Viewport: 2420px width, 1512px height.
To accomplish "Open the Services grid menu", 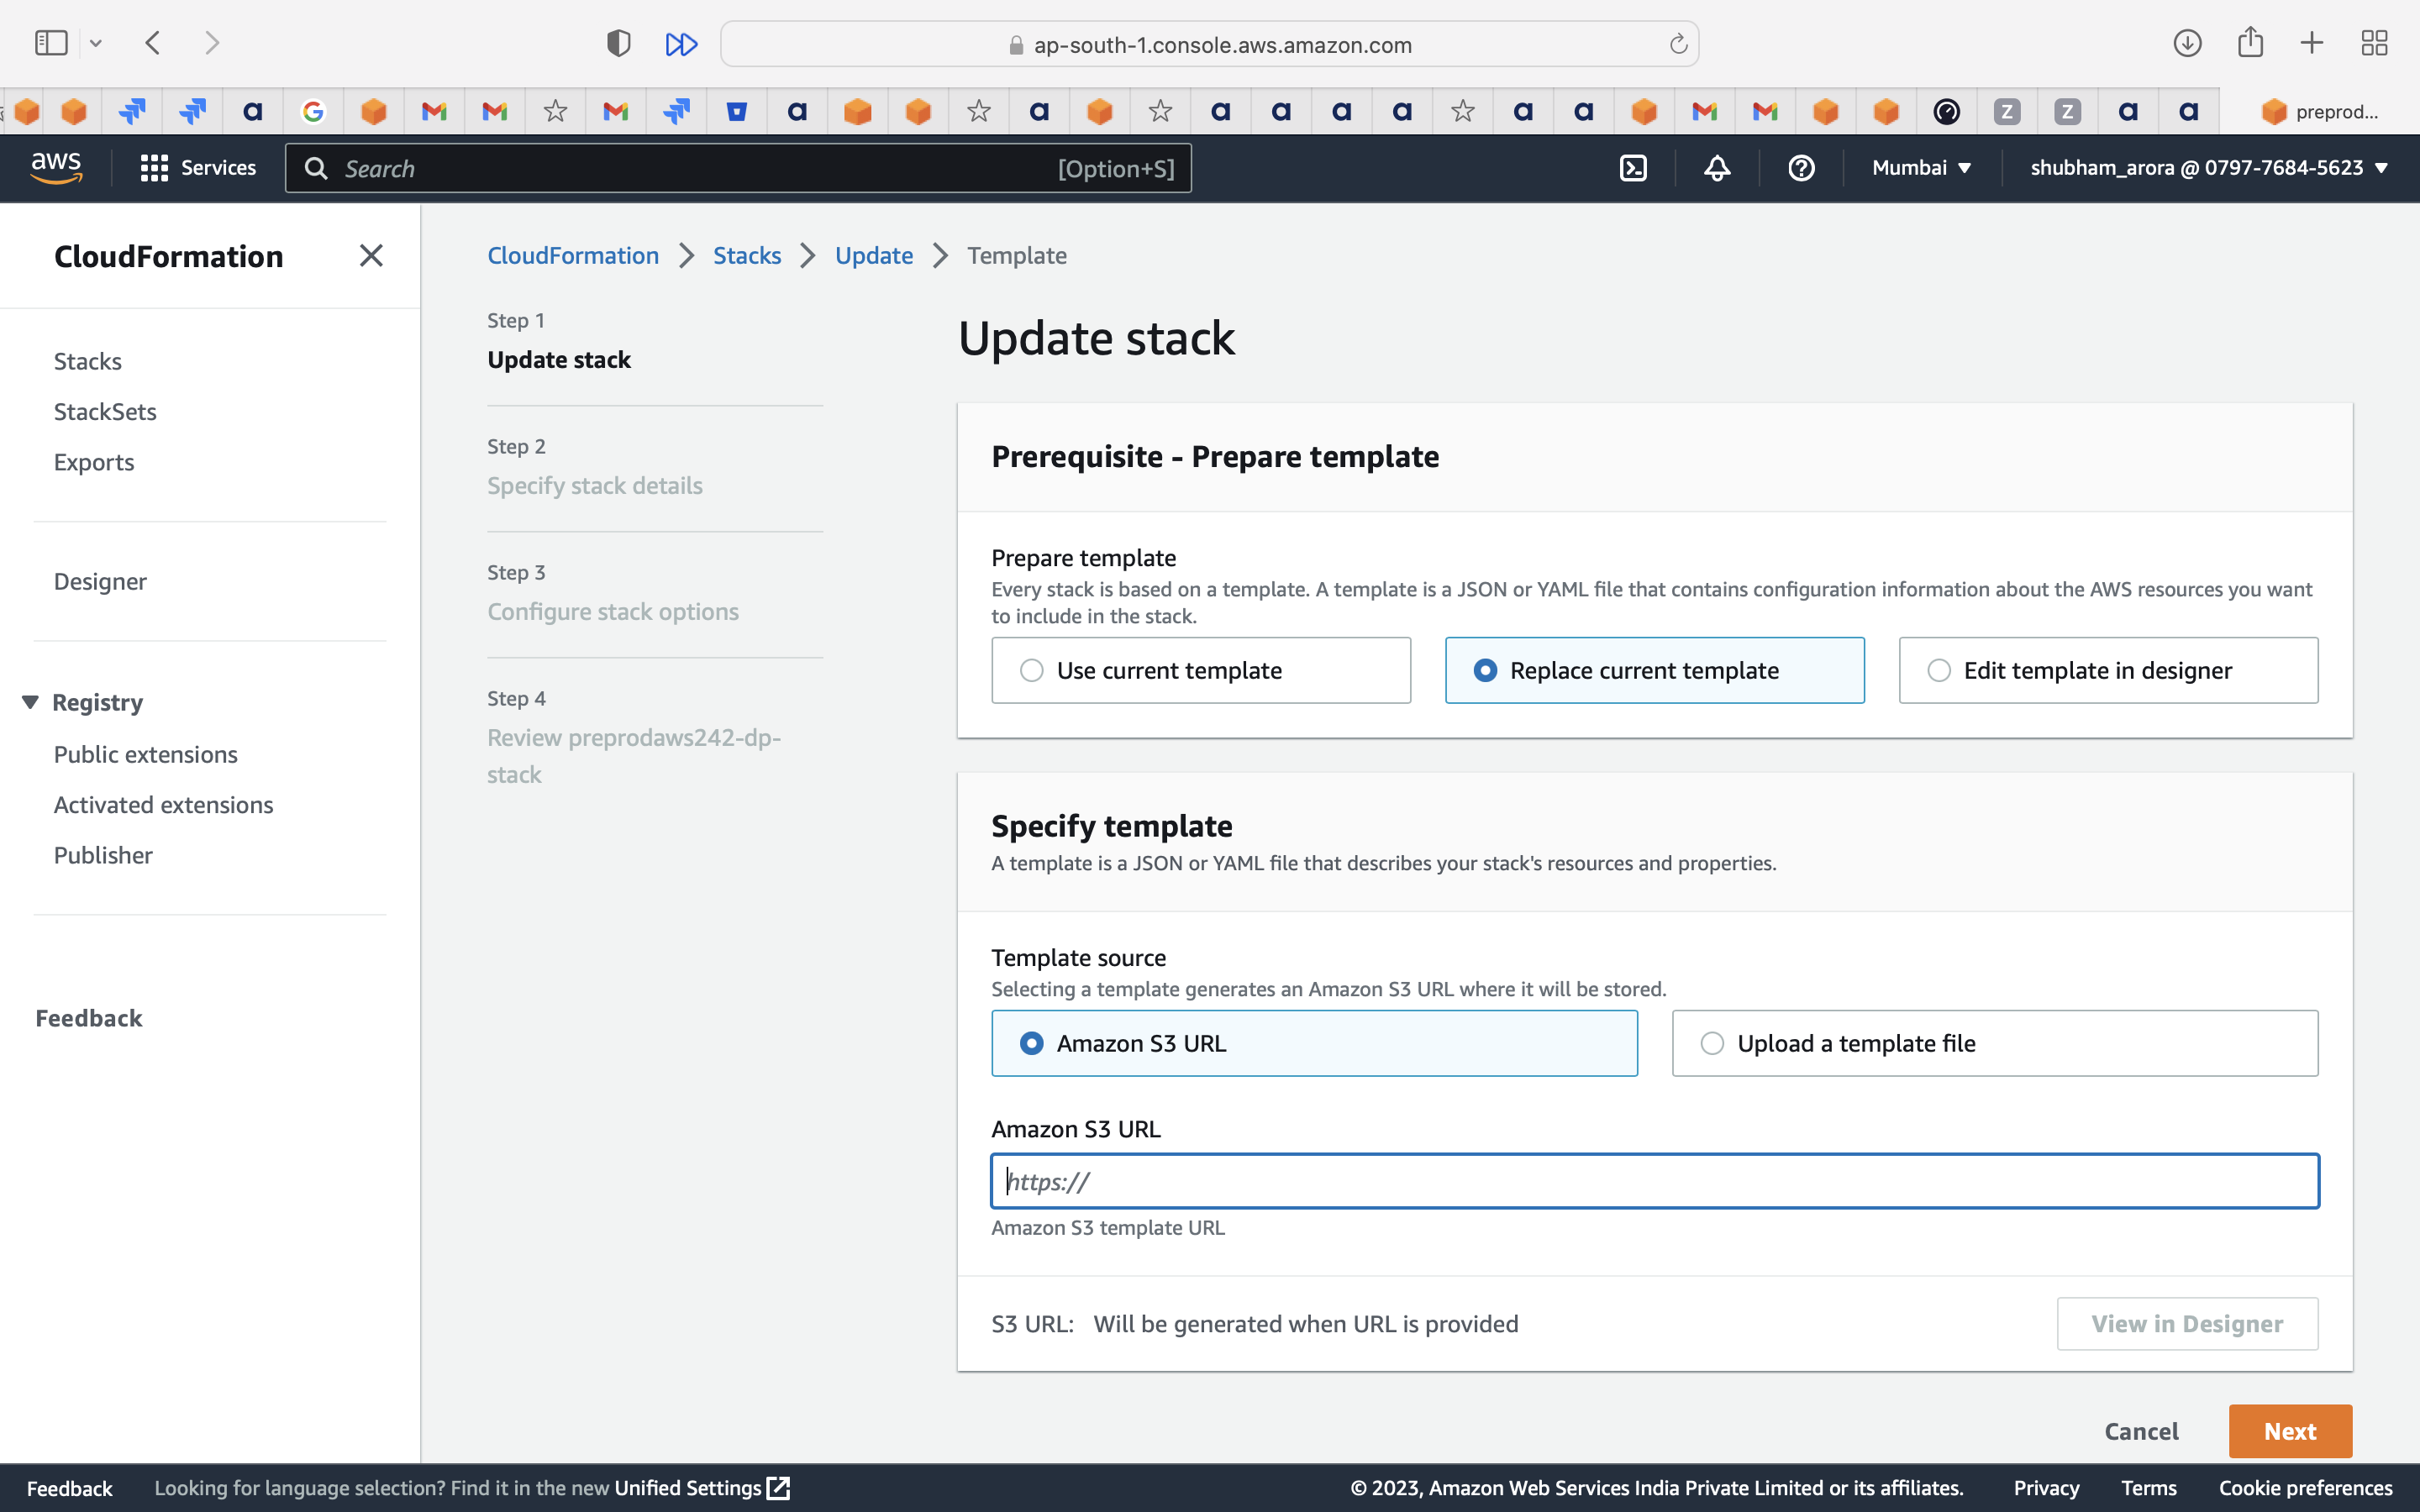I will 198,168.
